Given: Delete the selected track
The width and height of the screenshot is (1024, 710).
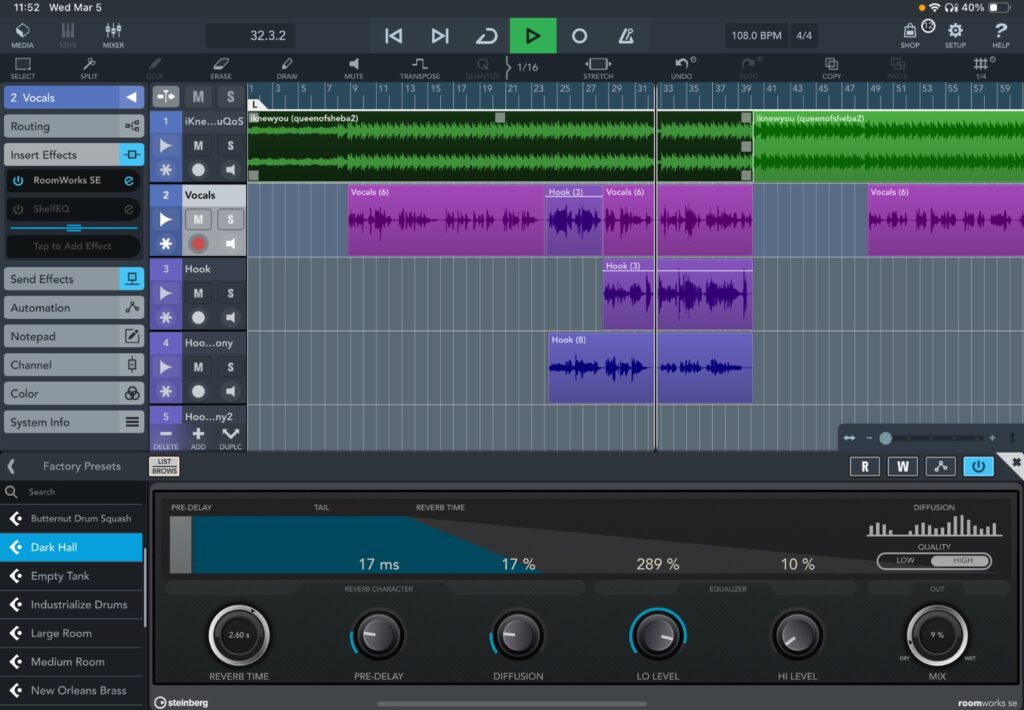Looking at the screenshot, I should (x=166, y=438).
